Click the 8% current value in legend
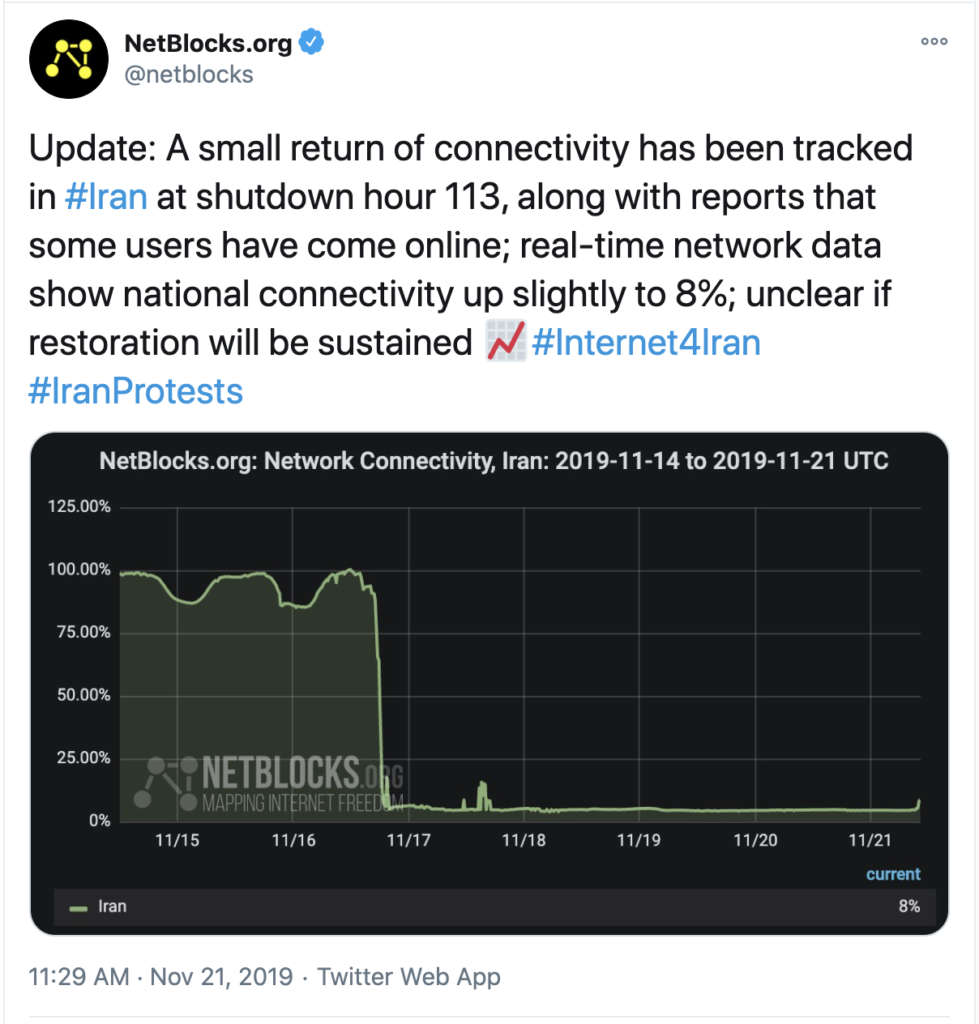Image resolution: width=979 pixels, height=1024 pixels. click(908, 907)
